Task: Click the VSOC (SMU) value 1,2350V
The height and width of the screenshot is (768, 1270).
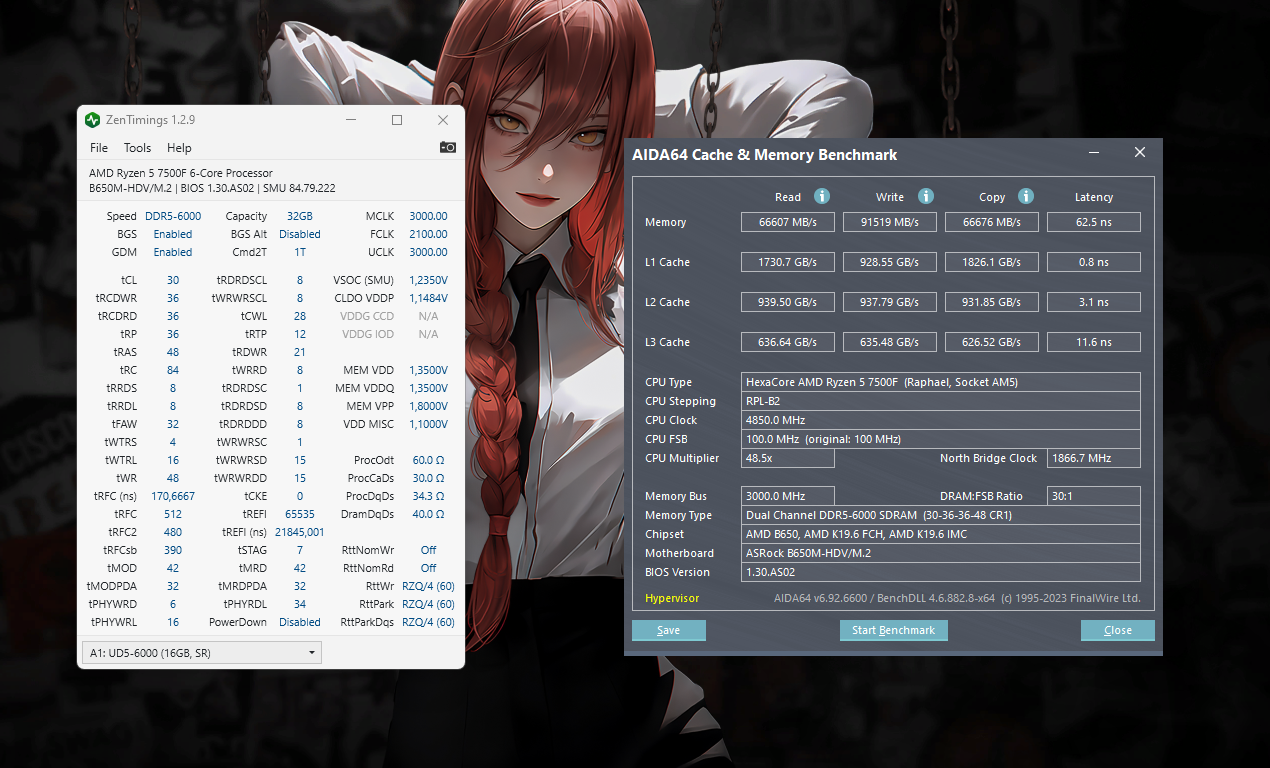Action: coord(428,280)
